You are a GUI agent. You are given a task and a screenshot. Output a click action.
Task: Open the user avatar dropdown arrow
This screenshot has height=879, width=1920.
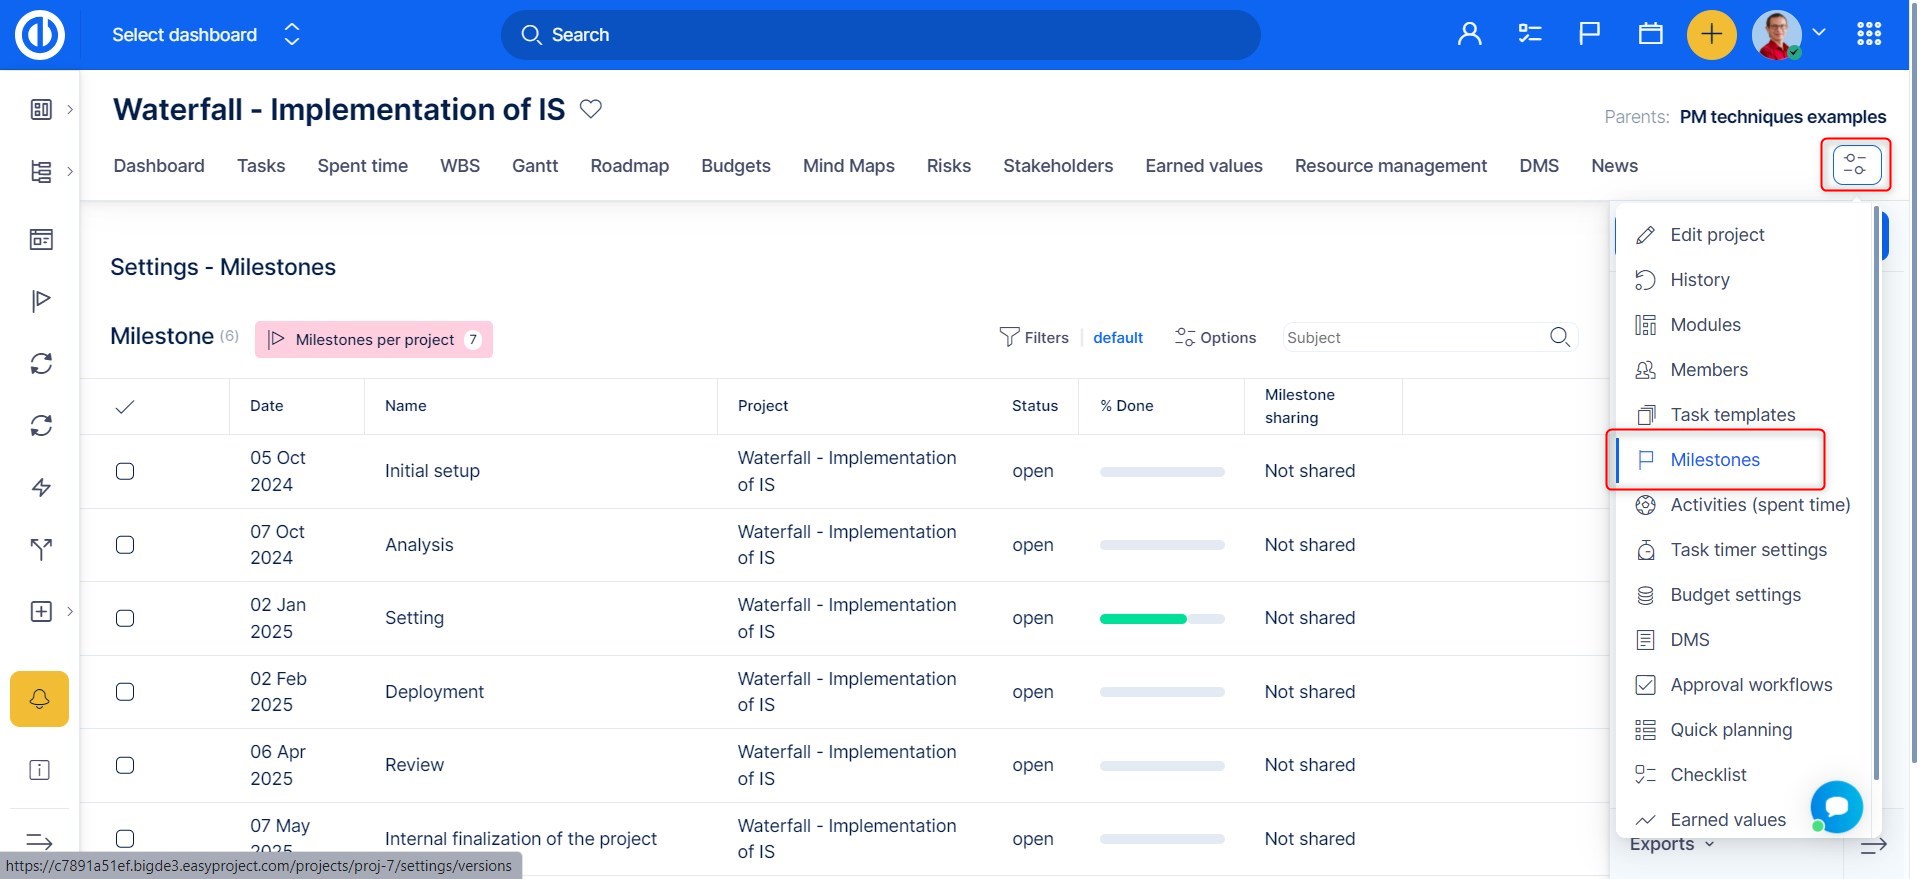tap(1819, 33)
